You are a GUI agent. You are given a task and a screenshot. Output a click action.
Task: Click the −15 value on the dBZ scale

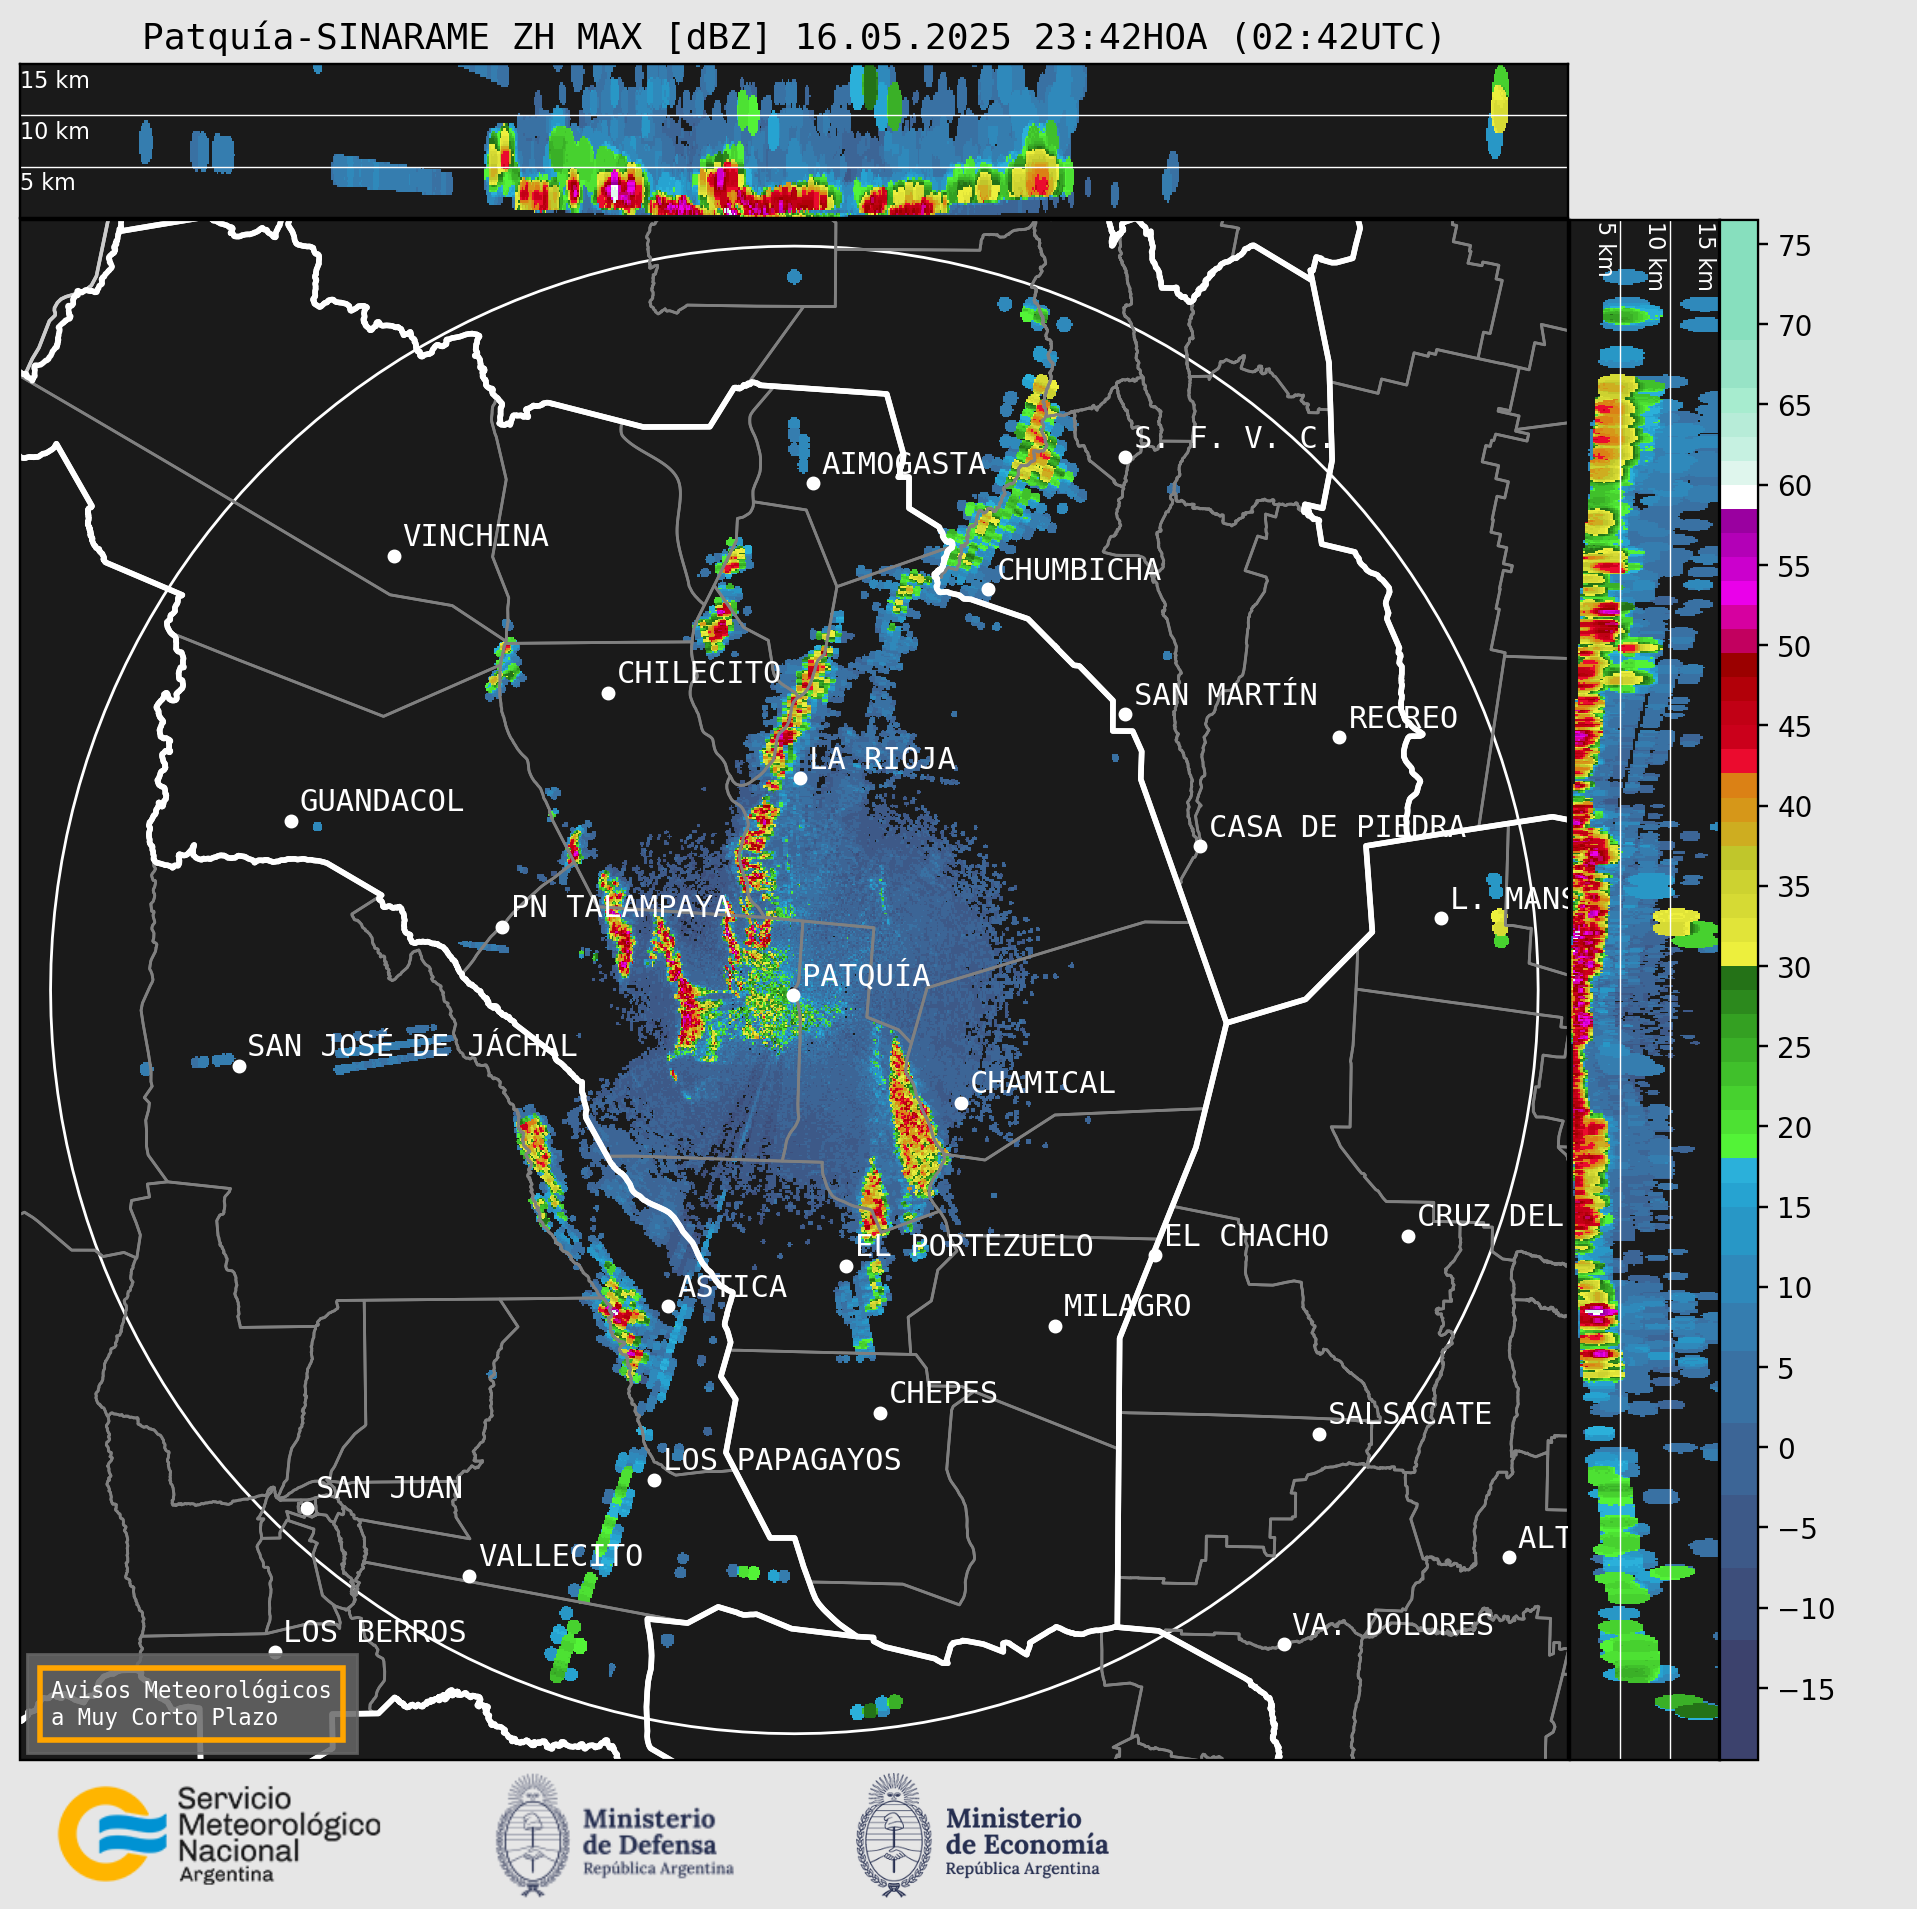(1806, 1689)
